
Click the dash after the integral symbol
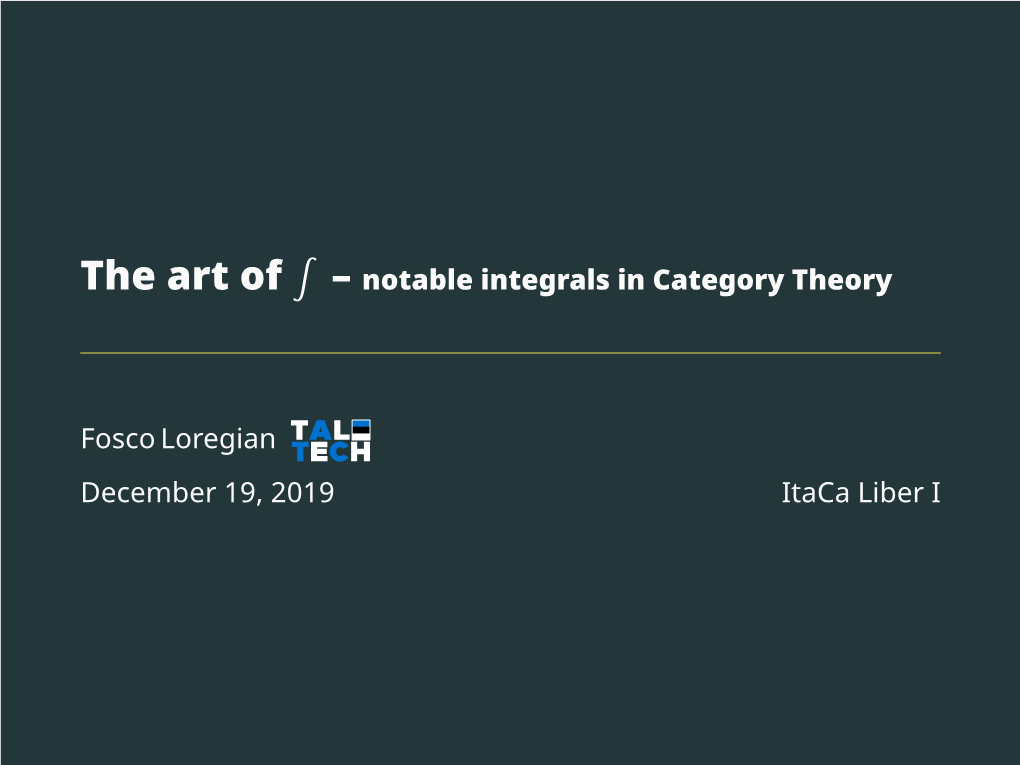click(x=340, y=279)
